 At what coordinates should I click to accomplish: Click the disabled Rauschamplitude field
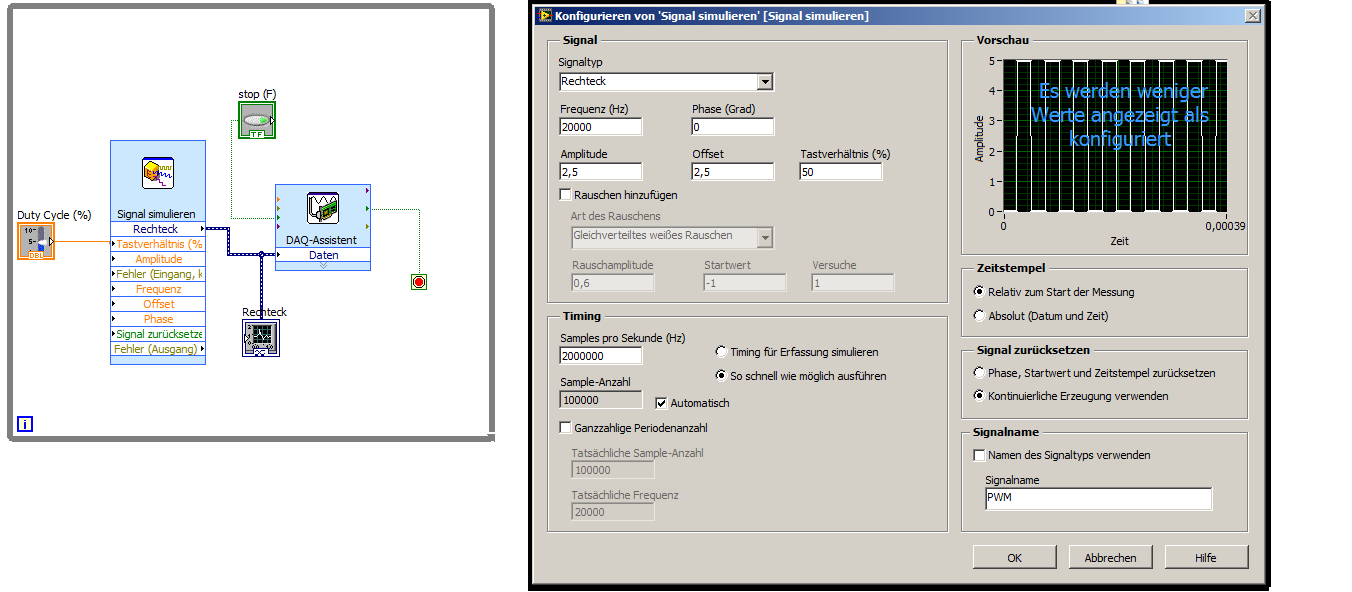coord(613,283)
